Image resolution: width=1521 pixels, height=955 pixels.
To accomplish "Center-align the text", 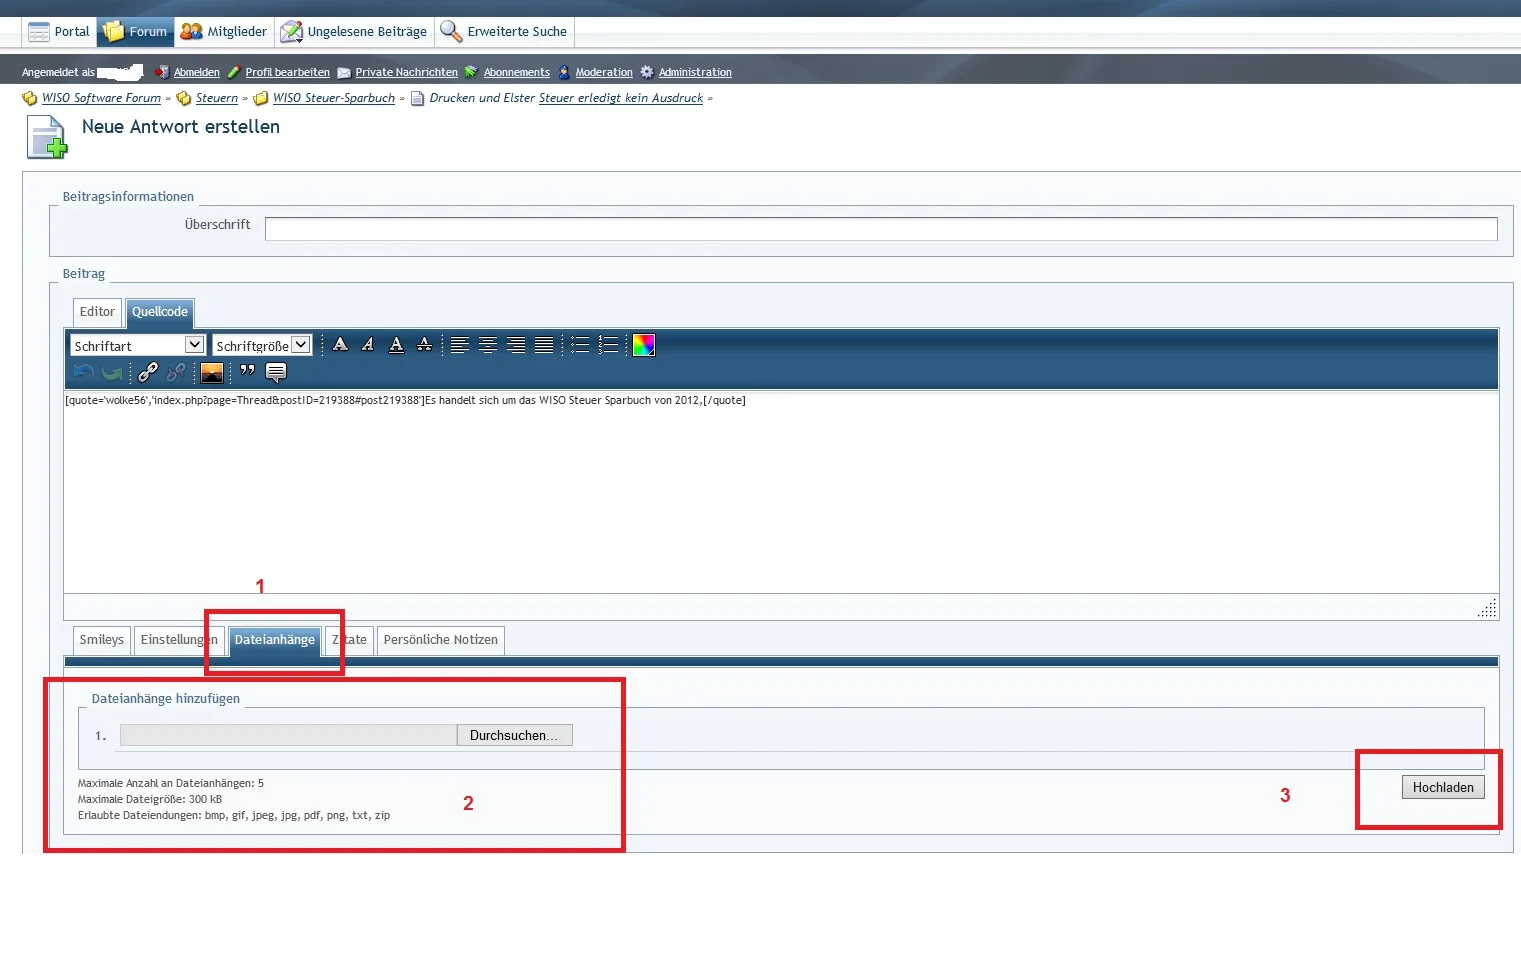I will click(488, 345).
